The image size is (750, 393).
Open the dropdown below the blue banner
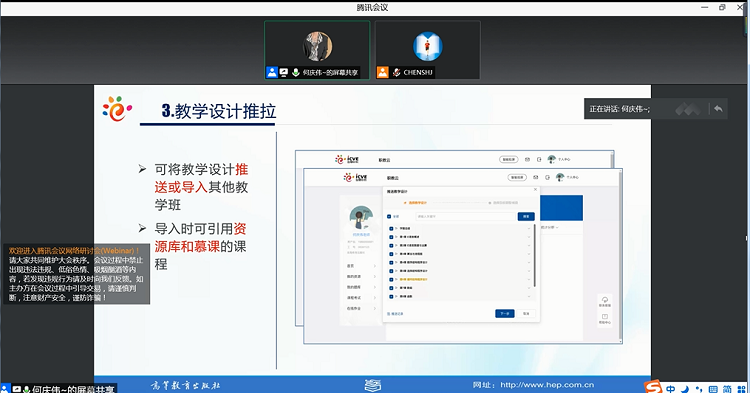550,228
